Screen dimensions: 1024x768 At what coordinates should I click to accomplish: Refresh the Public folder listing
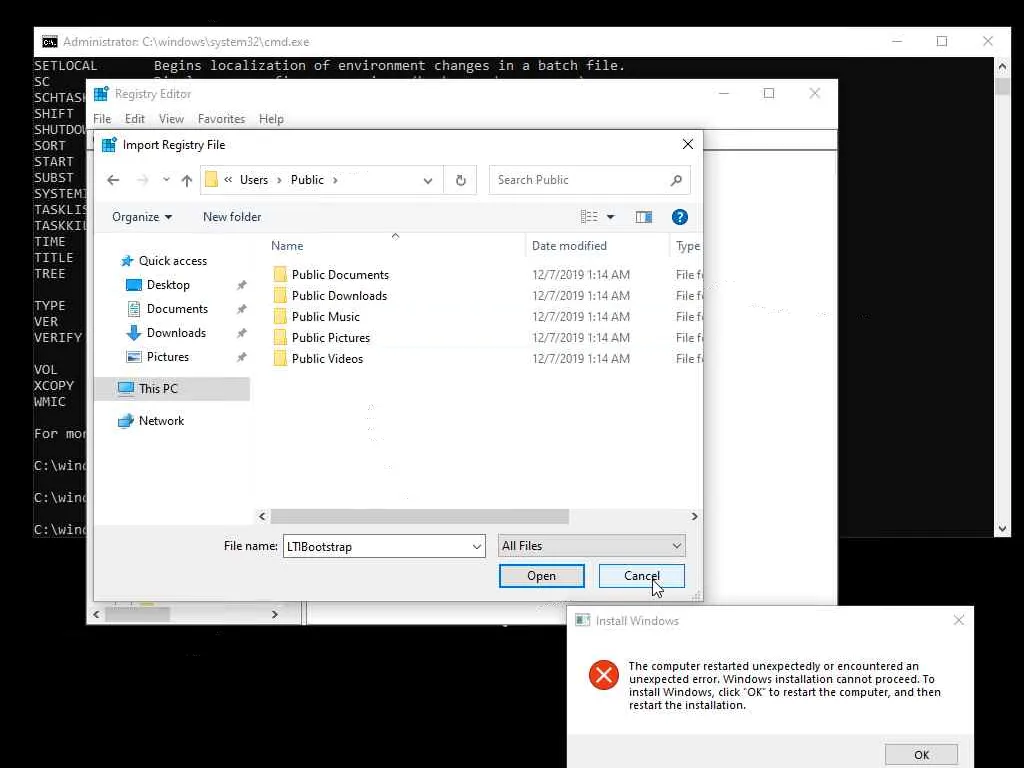460,180
